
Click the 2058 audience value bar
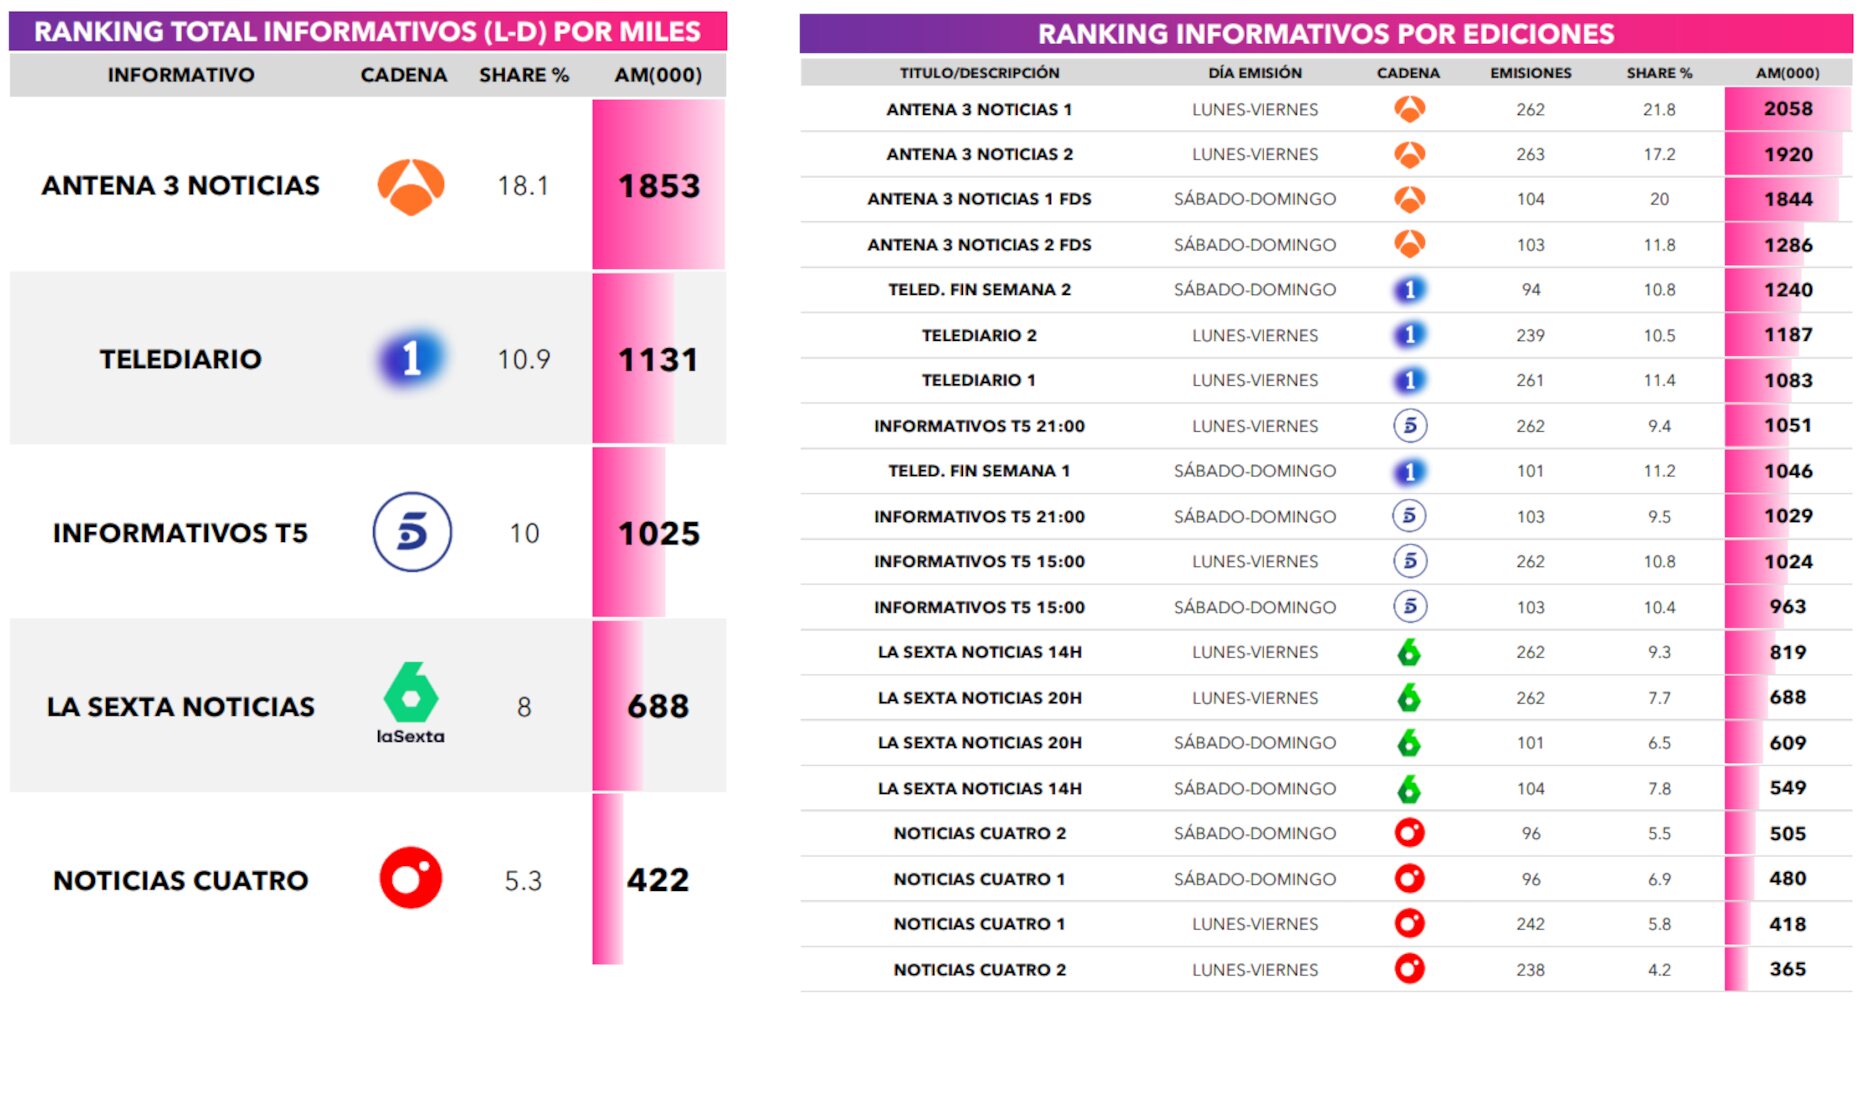tap(1787, 109)
